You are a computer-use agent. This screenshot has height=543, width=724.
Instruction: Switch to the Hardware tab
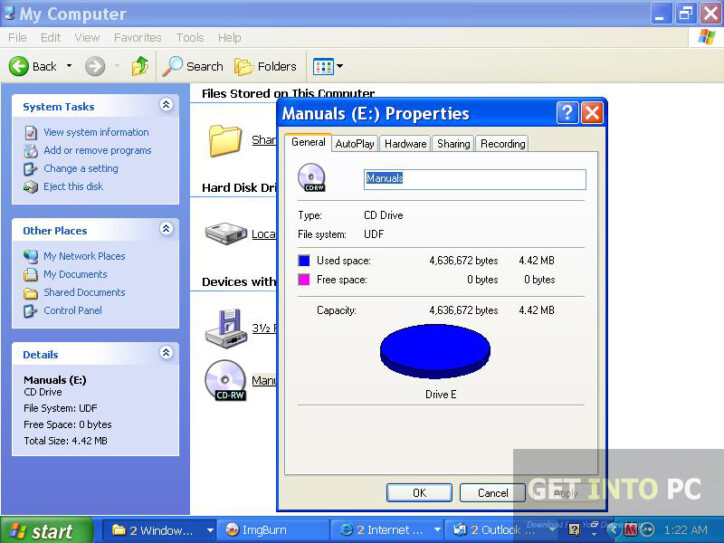[x=405, y=144]
